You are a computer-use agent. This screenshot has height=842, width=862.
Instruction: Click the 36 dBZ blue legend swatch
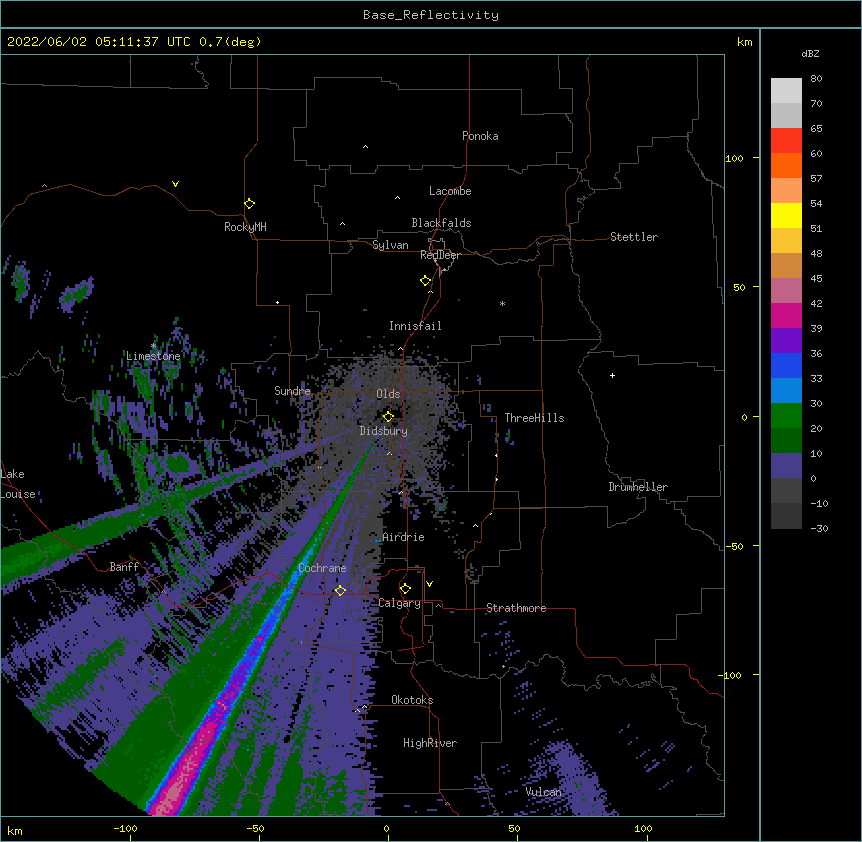click(786, 365)
